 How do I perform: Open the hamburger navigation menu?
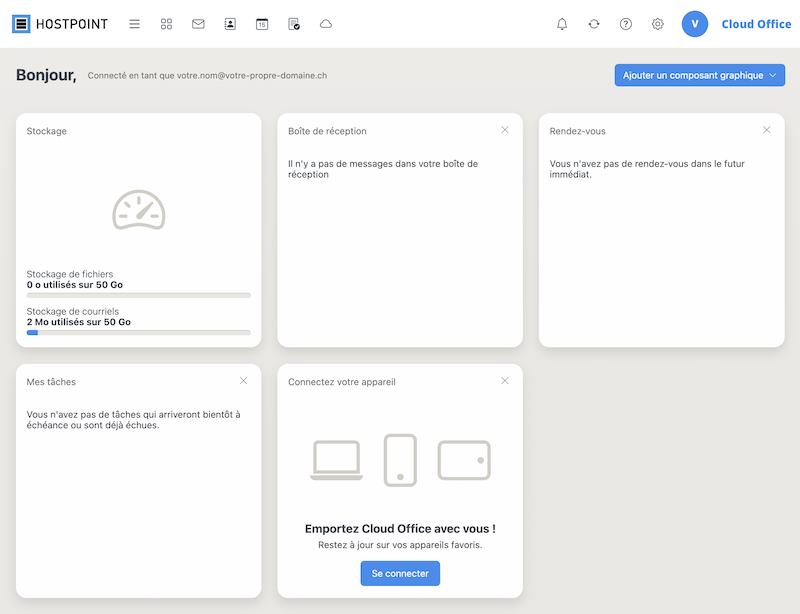click(134, 24)
